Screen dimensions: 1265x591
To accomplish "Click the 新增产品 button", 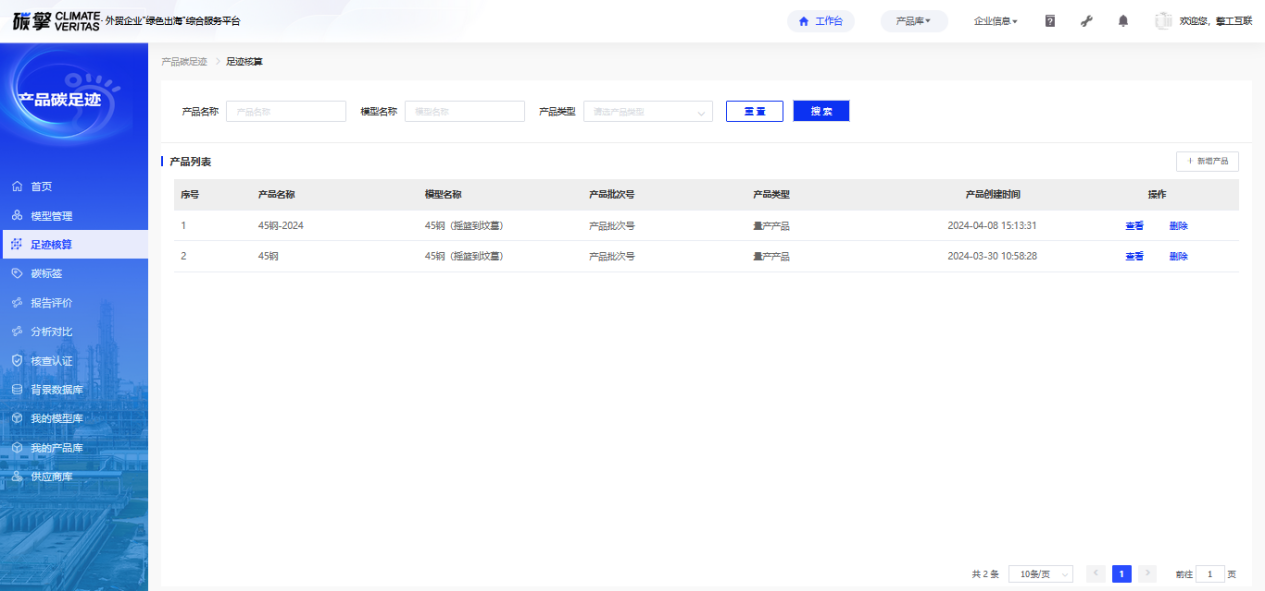I will click(1207, 161).
